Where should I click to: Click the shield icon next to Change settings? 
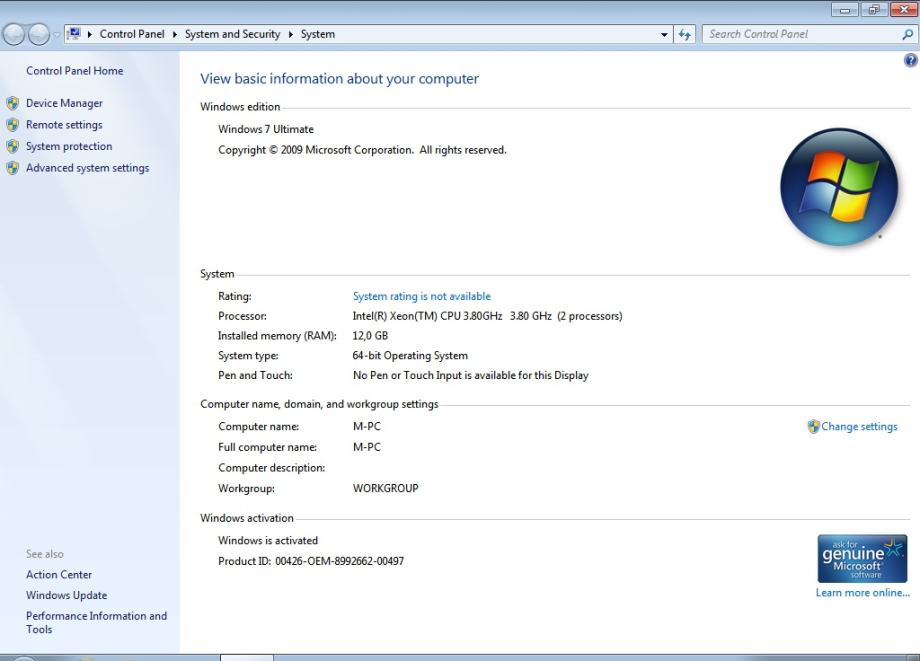(x=813, y=427)
